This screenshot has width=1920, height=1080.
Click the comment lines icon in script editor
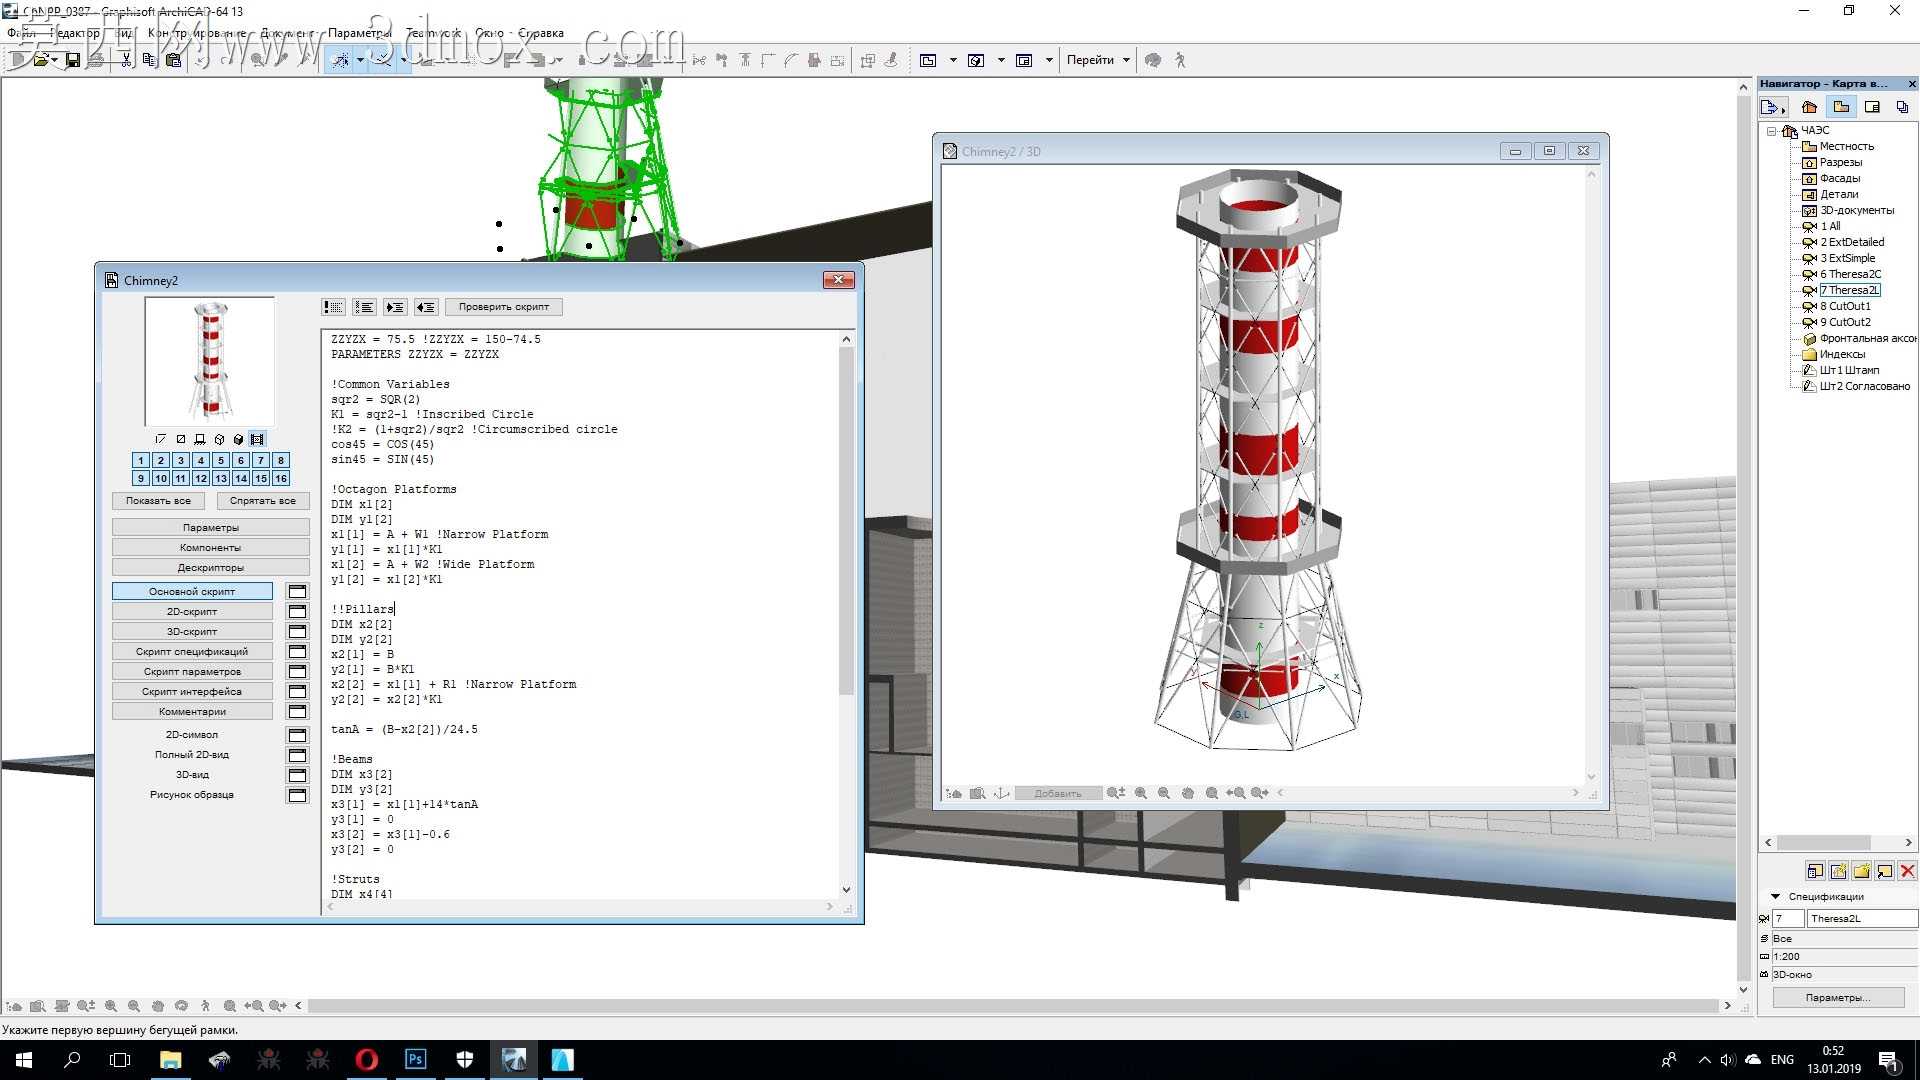click(333, 307)
